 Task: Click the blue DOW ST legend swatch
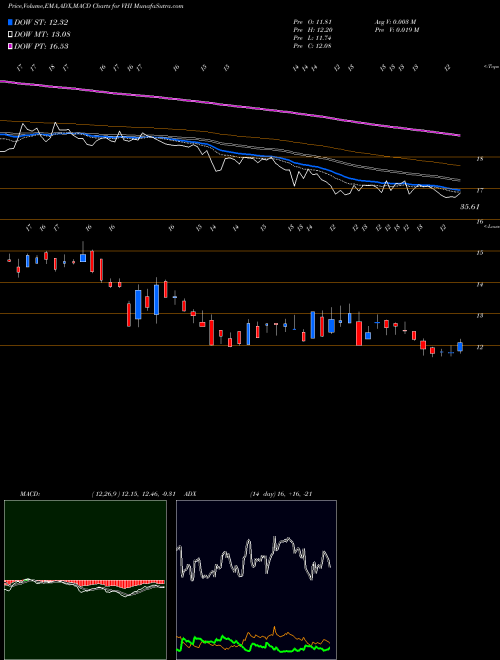pos(10,22)
